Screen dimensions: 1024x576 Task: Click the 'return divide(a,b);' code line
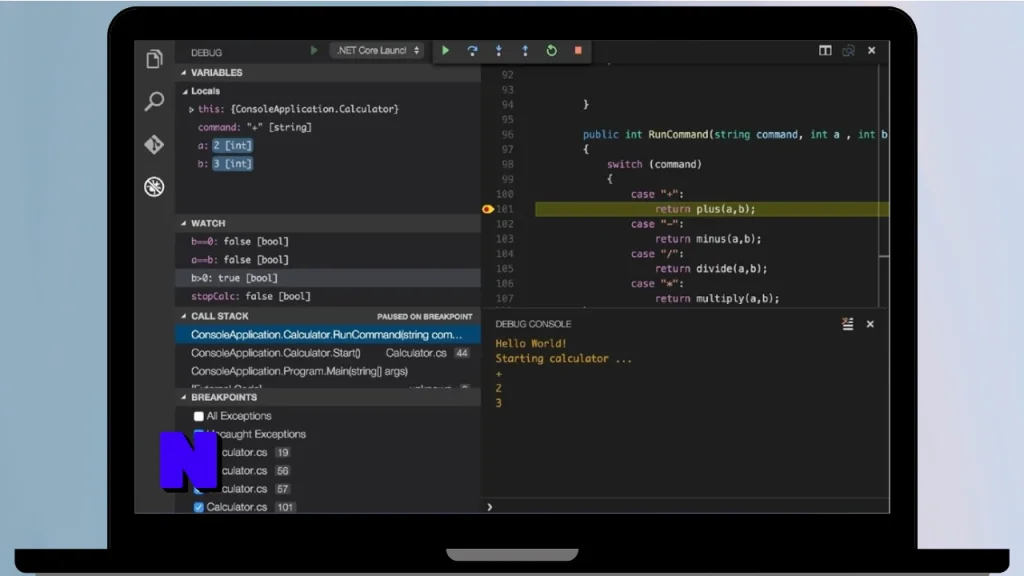pyautogui.click(x=711, y=268)
